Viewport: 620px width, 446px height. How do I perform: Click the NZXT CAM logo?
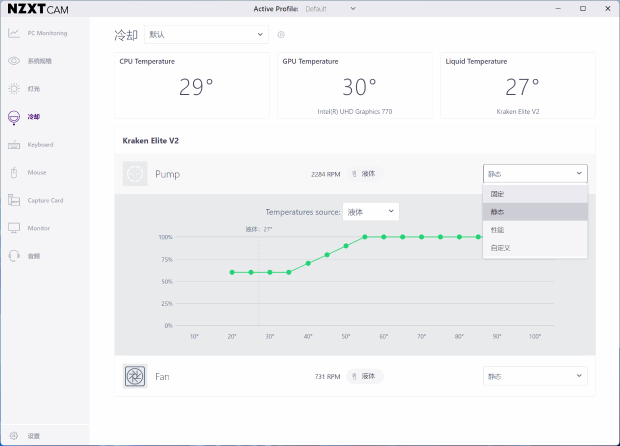(38, 9)
